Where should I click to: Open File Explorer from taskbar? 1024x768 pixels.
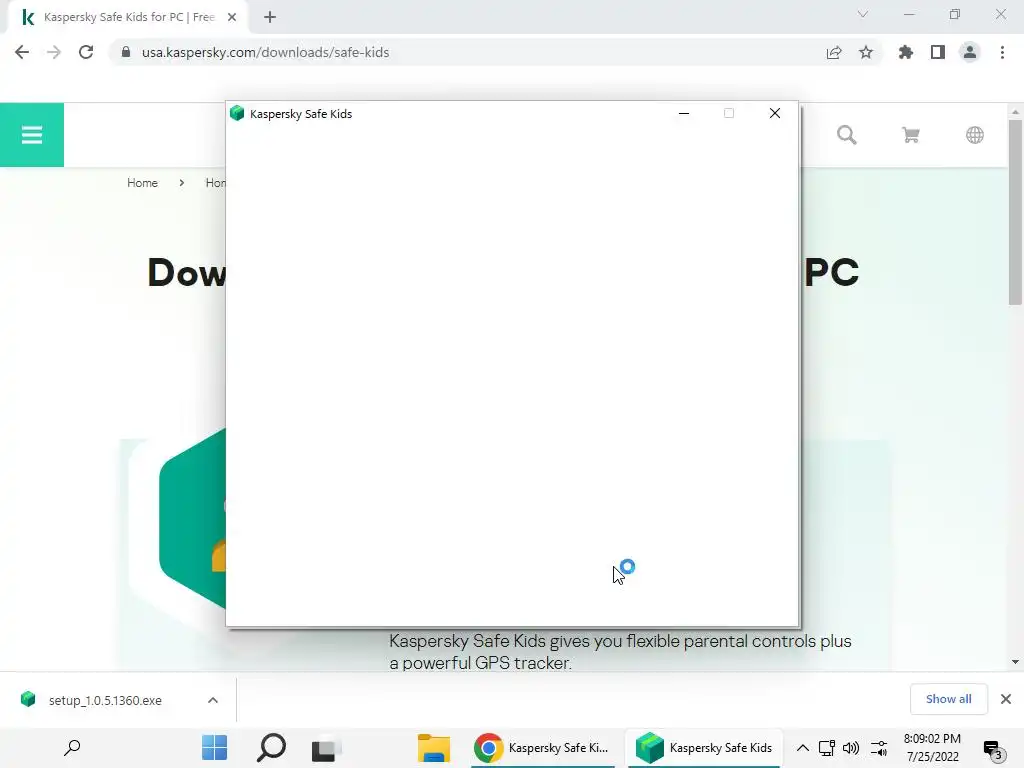(x=434, y=748)
